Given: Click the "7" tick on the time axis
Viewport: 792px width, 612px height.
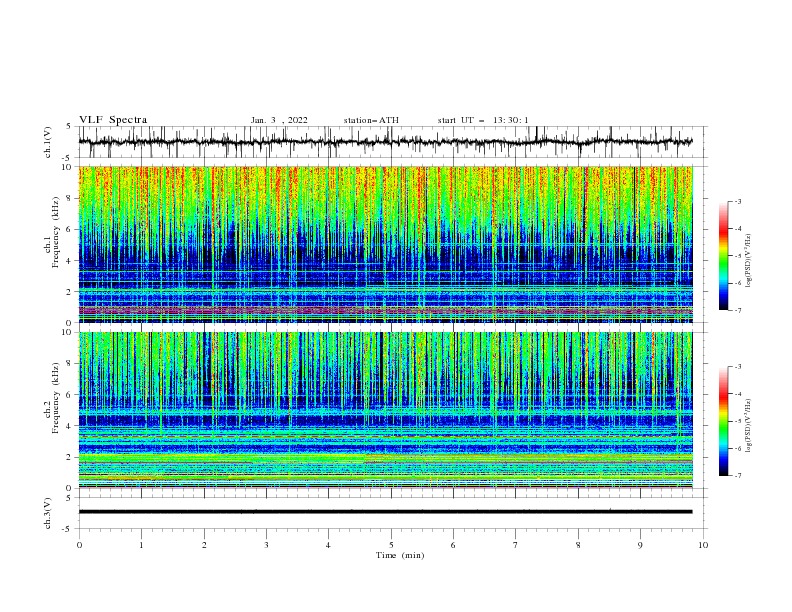Looking at the screenshot, I should point(516,545).
